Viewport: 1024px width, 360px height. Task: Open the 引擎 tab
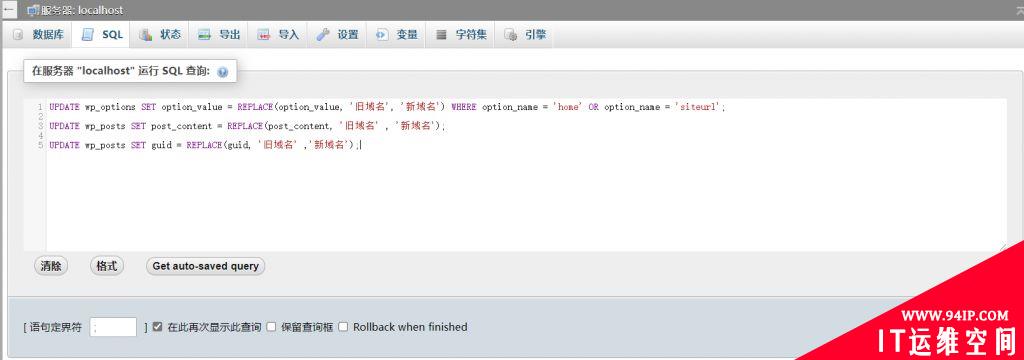click(x=525, y=35)
